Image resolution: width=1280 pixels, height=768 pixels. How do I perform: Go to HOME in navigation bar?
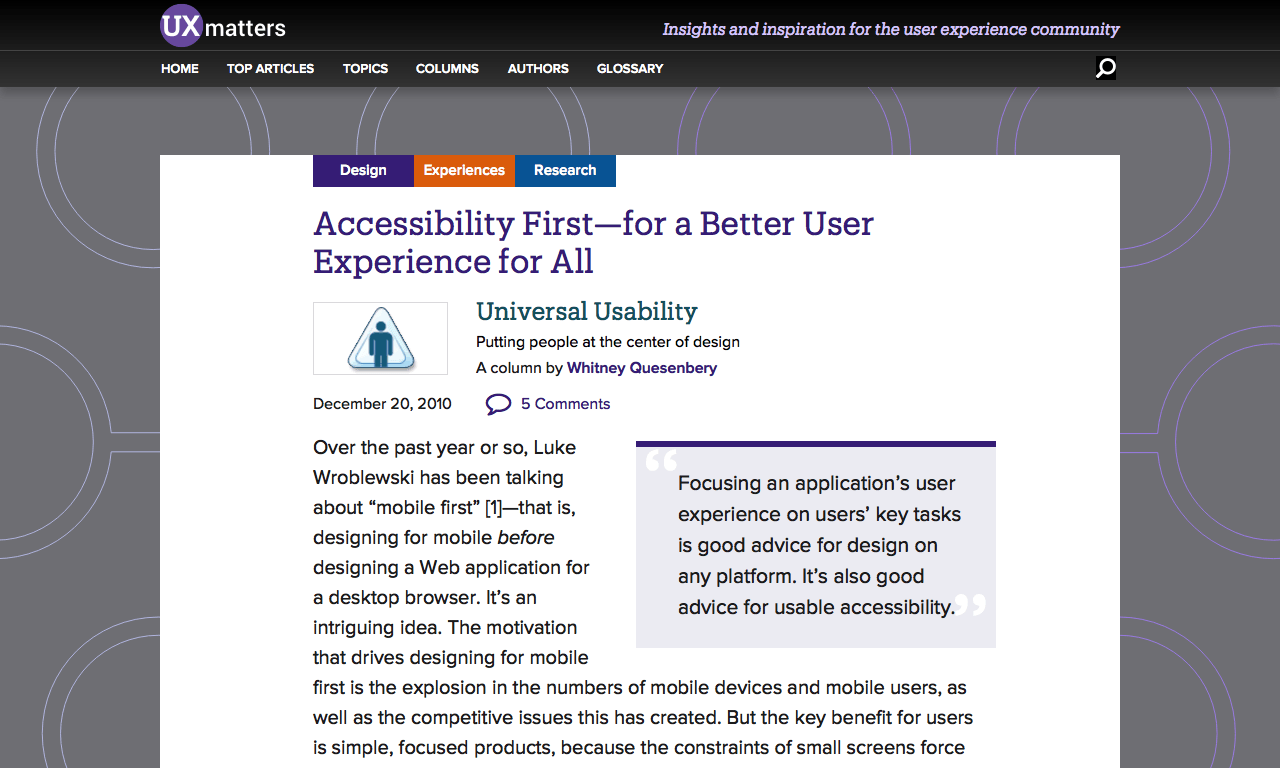coord(180,69)
